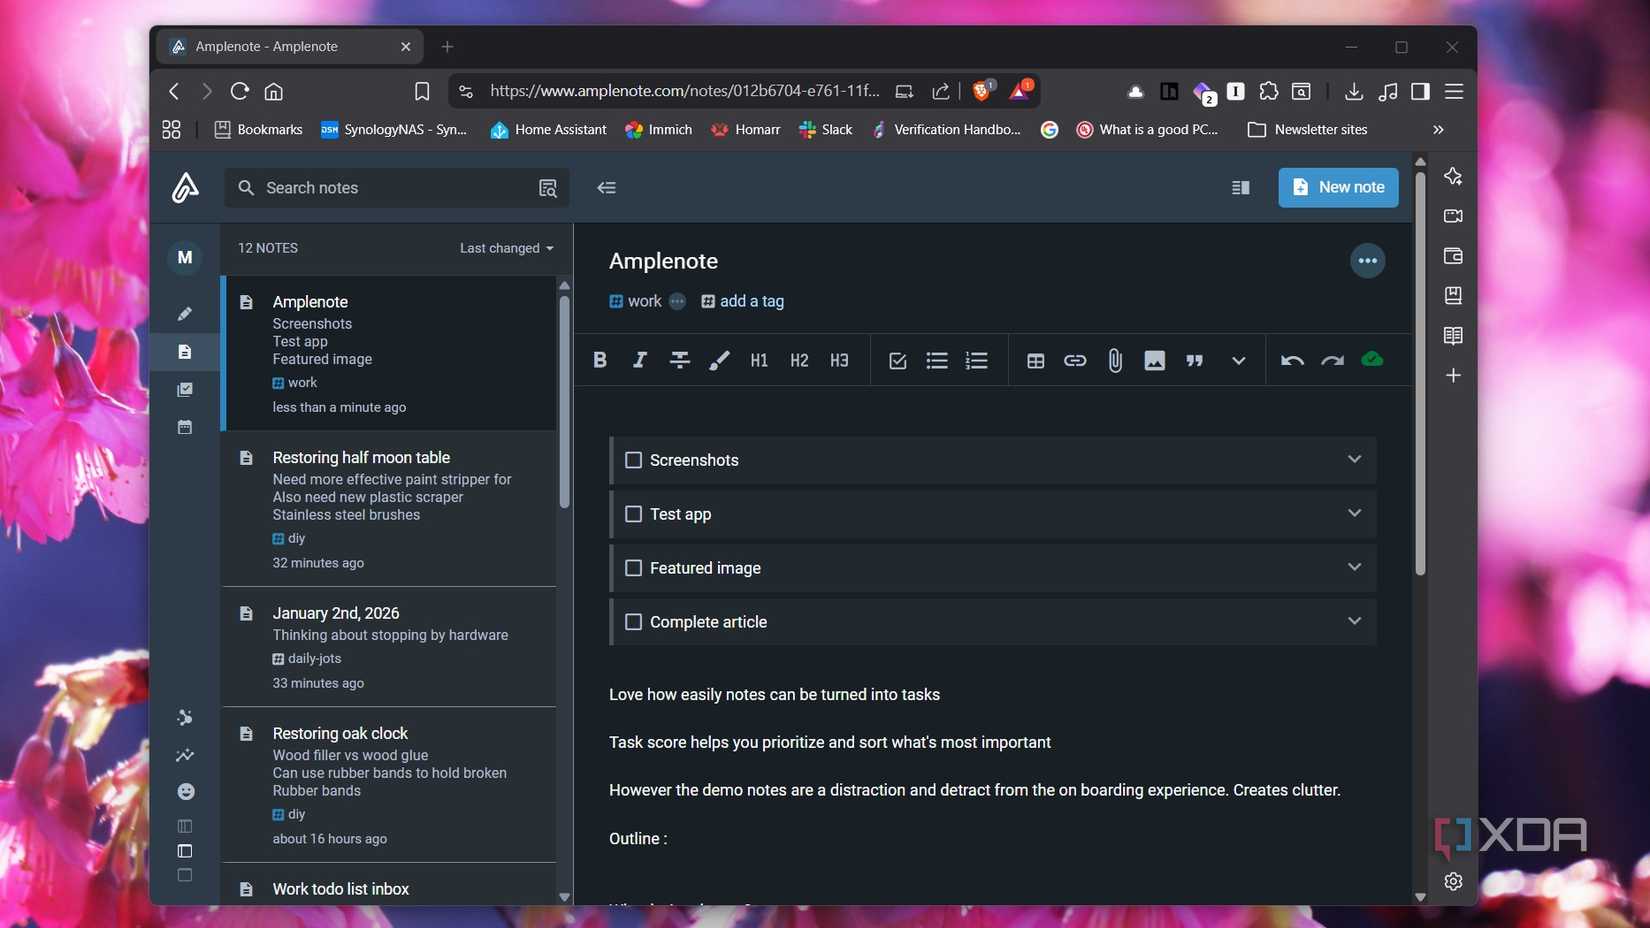Viewport: 1650px width, 928px height.
Task: Create a note with New note button
Action: 1338,187
